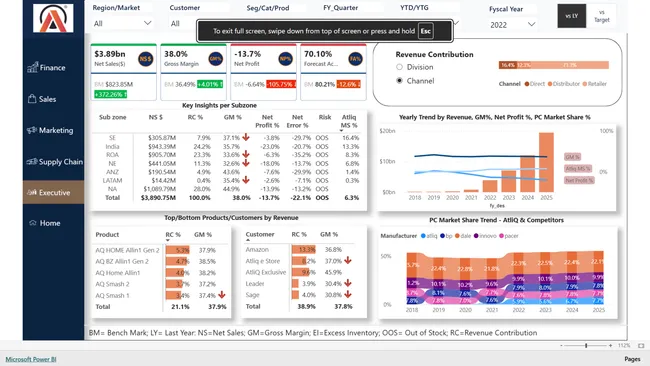Open the Finance page icon in sidebar
The image size is (650, 366).
tap(32, 68)
